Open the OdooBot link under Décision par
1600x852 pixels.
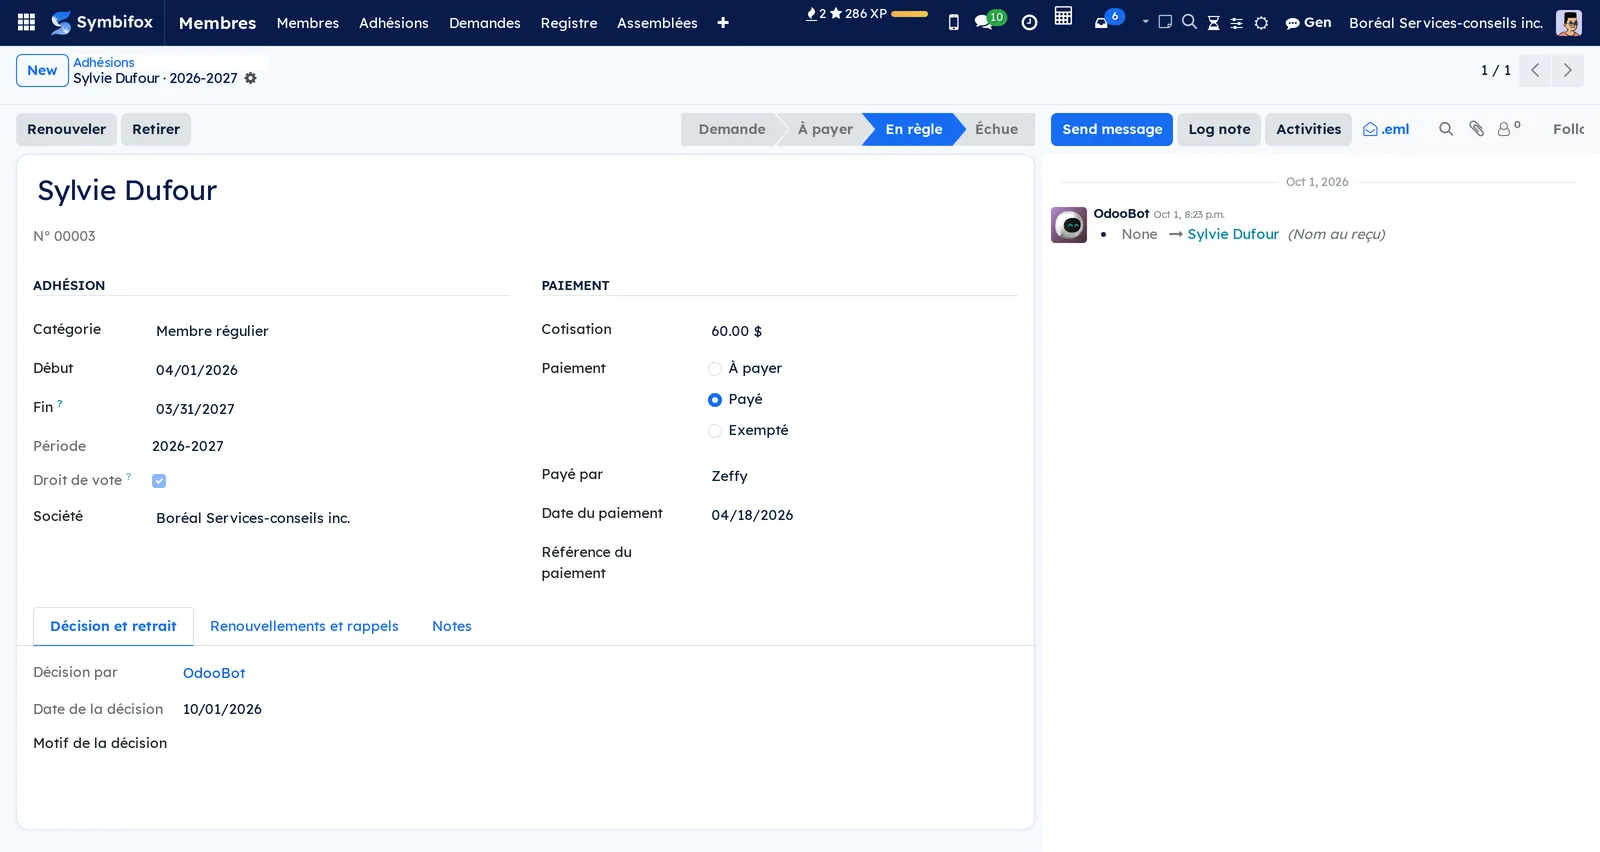[214, 673]
